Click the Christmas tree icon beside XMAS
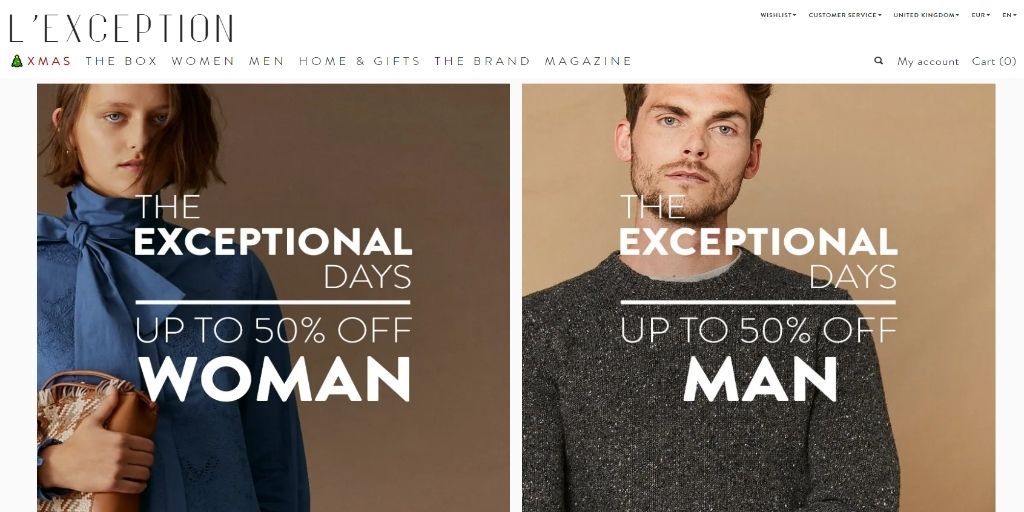This screenshot has height=512, width=1024. [x=17, y=61]
